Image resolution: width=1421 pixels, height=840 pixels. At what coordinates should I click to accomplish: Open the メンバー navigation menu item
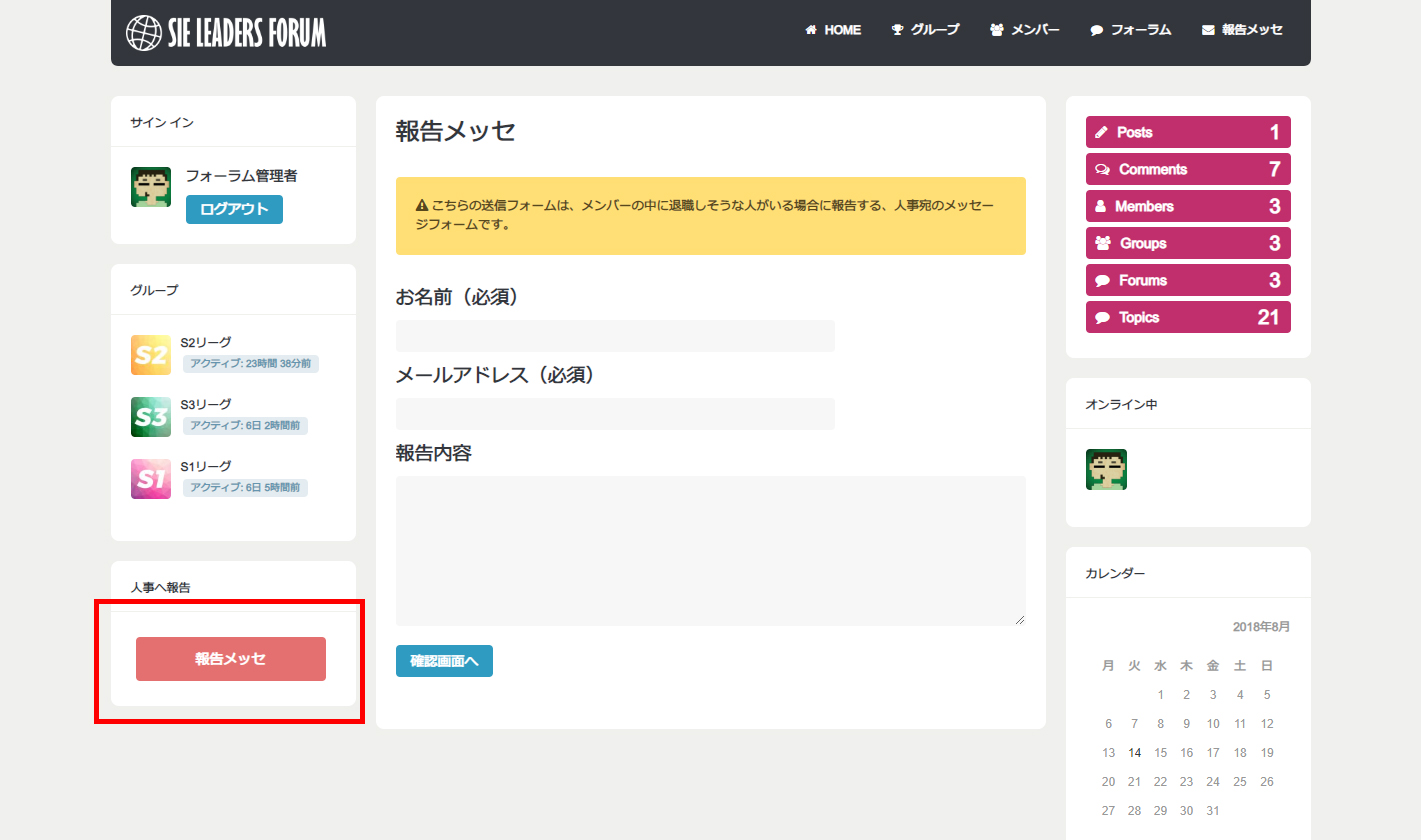tap(1025, 30)
